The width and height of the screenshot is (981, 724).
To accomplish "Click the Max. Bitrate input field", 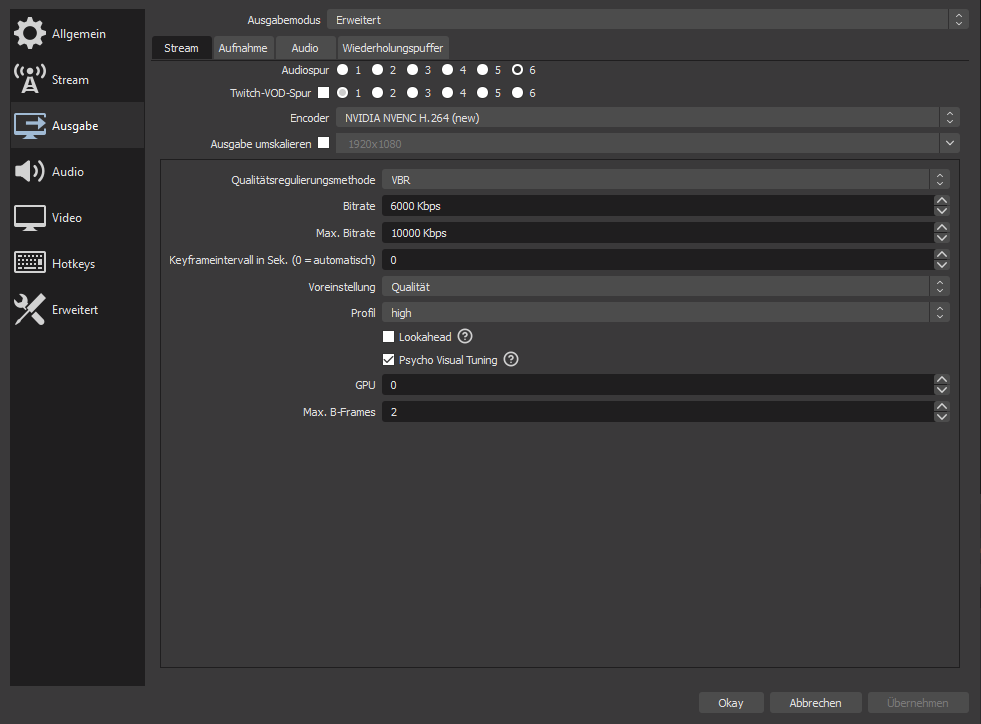I will pos(655,233).
